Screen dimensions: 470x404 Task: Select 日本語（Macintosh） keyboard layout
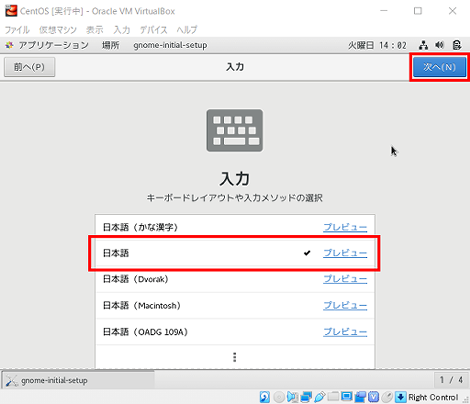coord(235,305)
